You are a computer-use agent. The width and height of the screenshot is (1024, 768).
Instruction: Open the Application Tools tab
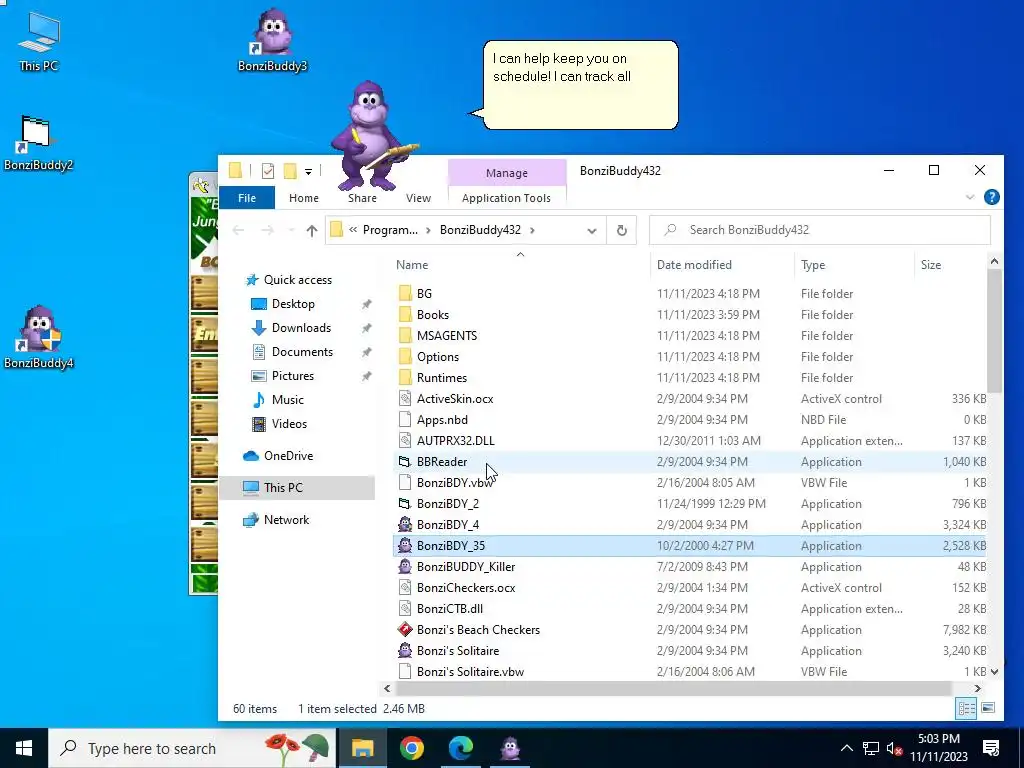coord(506,198)
